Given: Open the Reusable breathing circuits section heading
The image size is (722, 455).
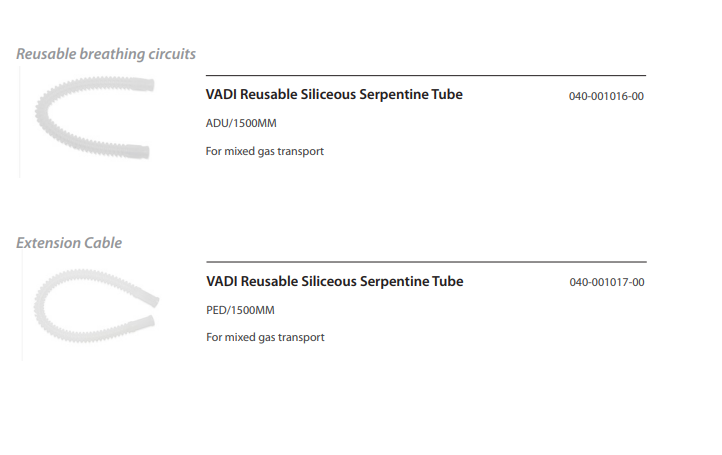Looking at the screenshot, I should pyautogui.click(x=106, y=53).
